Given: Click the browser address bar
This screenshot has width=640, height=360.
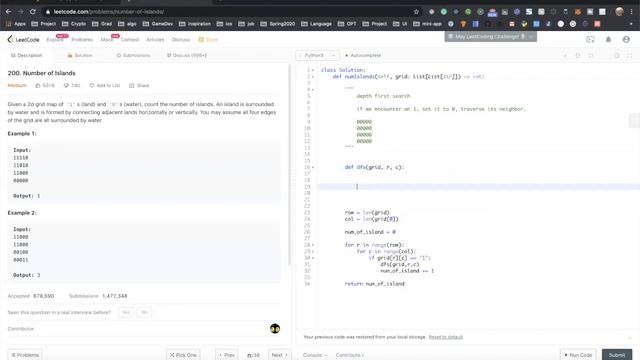Looking at the screenshot, I should (229, 12).
